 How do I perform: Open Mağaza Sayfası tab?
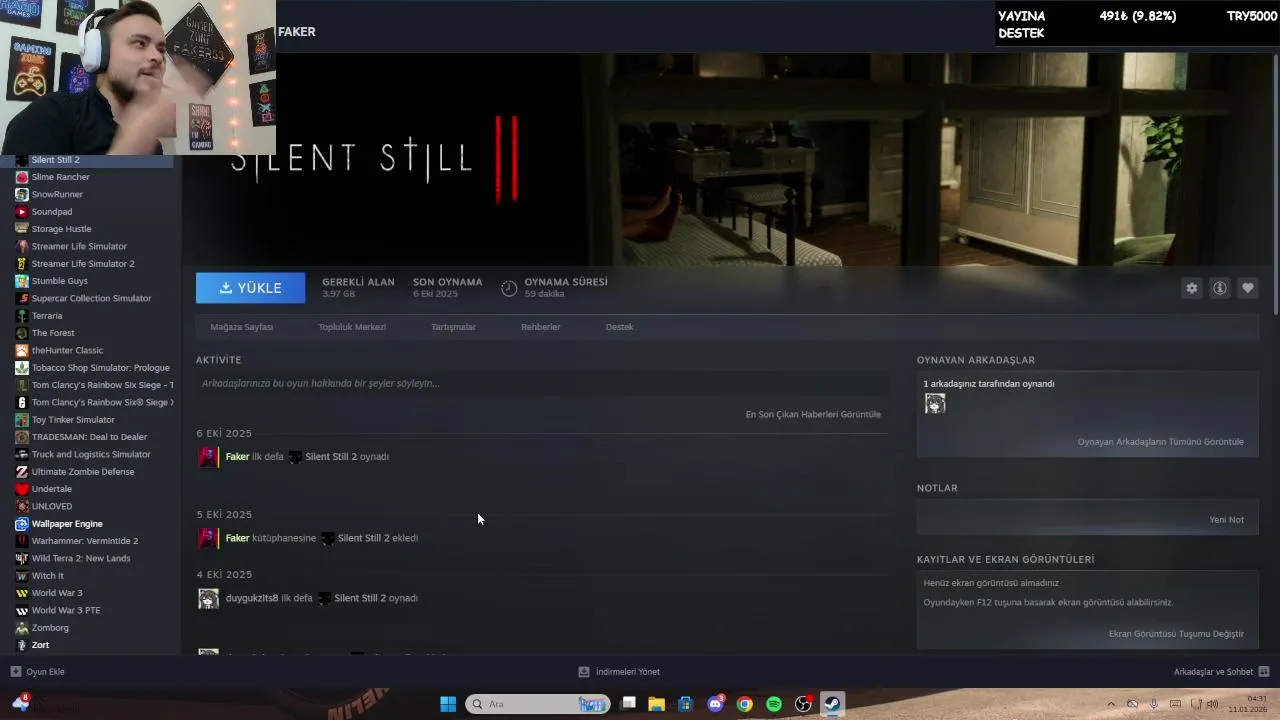[242, 327]
